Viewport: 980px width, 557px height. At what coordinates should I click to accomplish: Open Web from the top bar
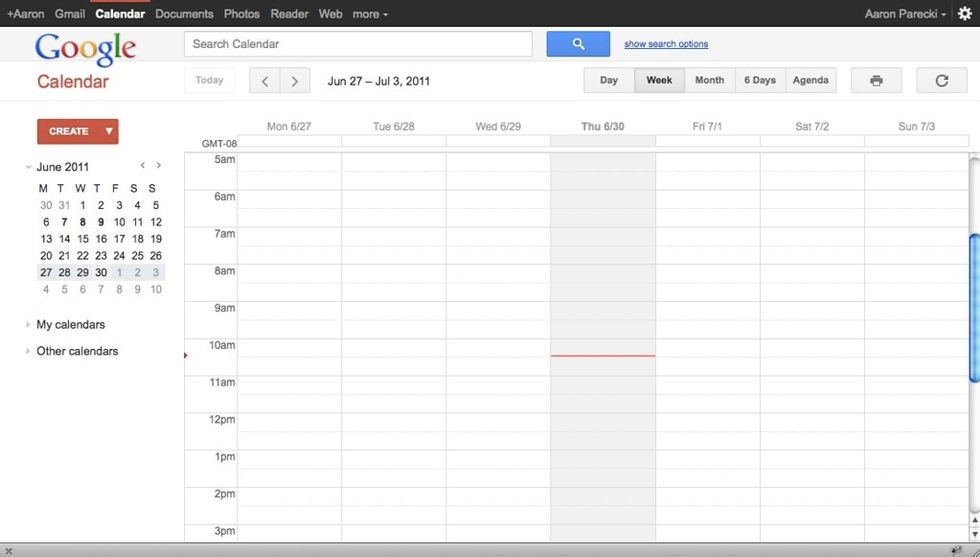click(331, 14)
